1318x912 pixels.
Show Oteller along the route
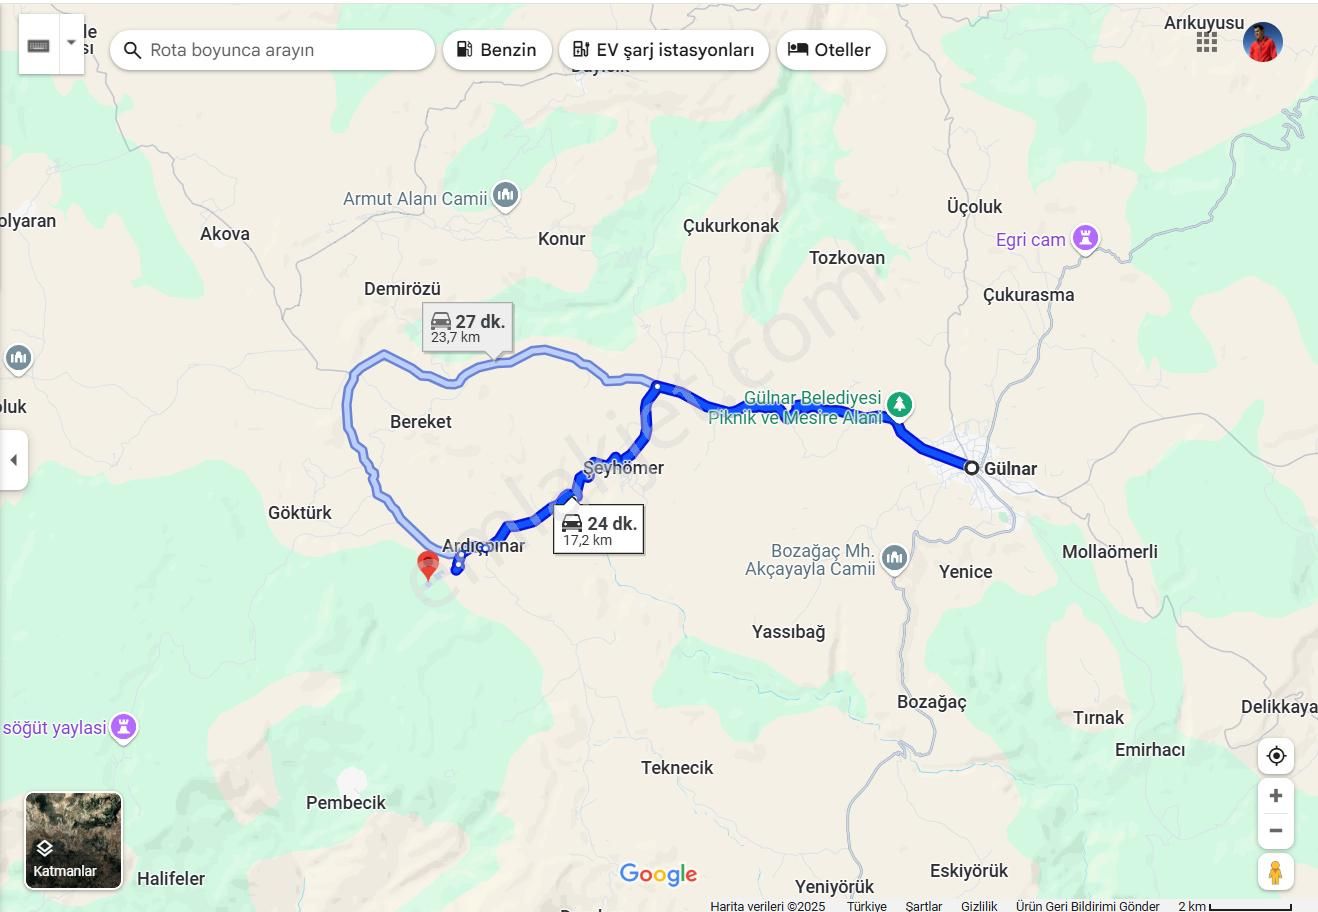(x=831, y=50)
